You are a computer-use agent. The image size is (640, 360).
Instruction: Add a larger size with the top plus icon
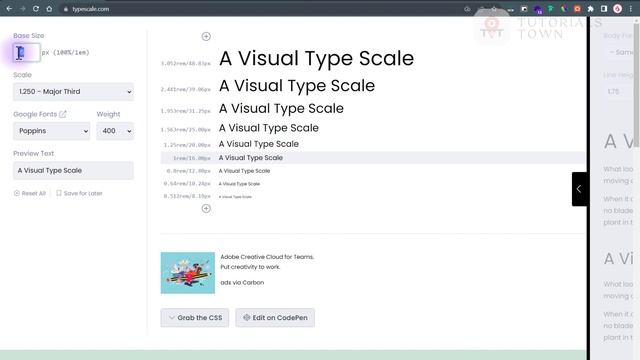[x=206, y=36]
